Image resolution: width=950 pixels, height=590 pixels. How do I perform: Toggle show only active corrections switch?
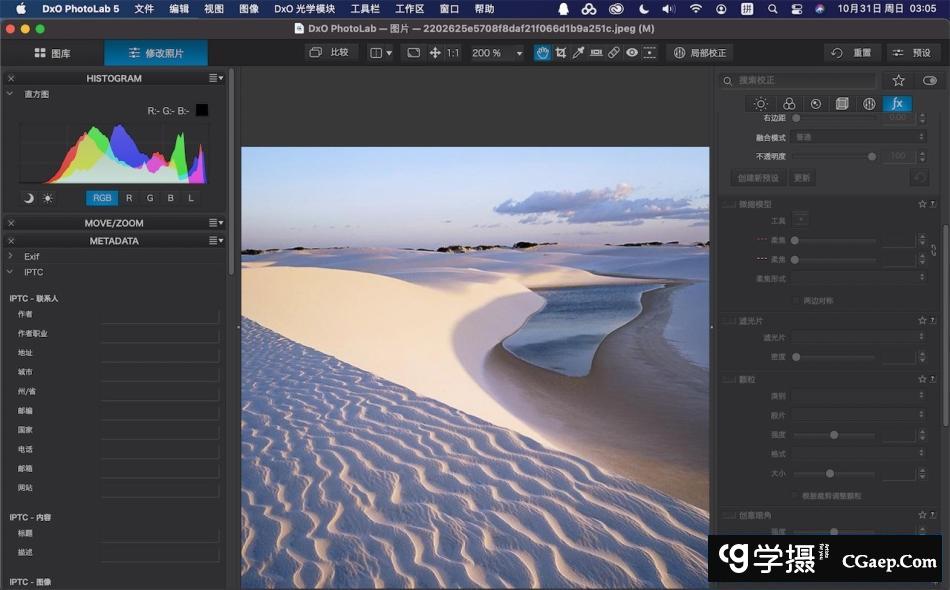point(930,80)
